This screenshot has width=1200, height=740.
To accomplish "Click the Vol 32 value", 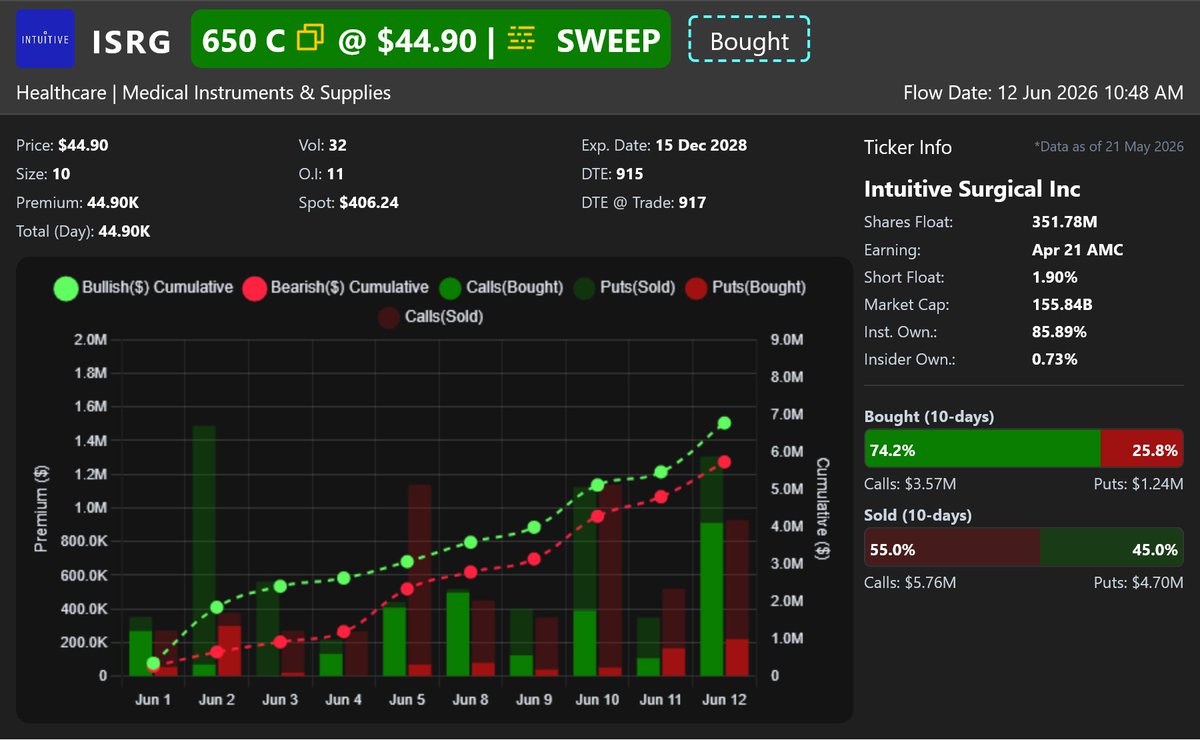I will [x=337, y=145].
